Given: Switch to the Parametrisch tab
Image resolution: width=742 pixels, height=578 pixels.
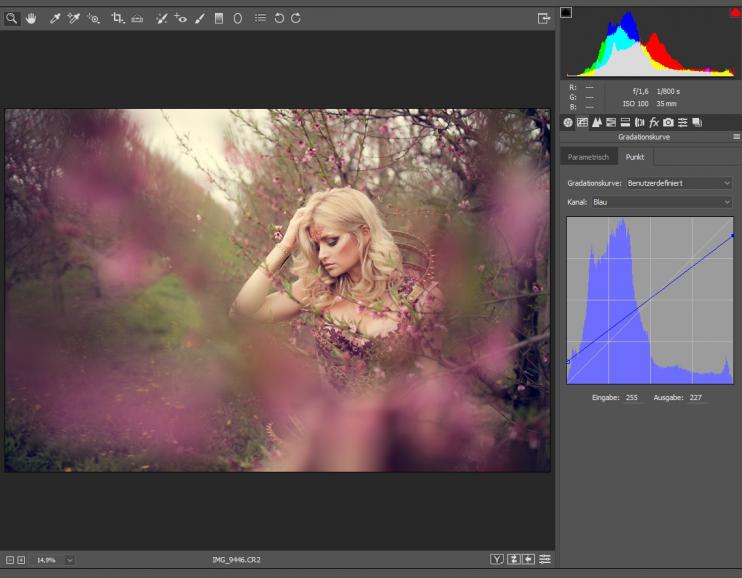Looking at the screenshot, I should [588, 157].
